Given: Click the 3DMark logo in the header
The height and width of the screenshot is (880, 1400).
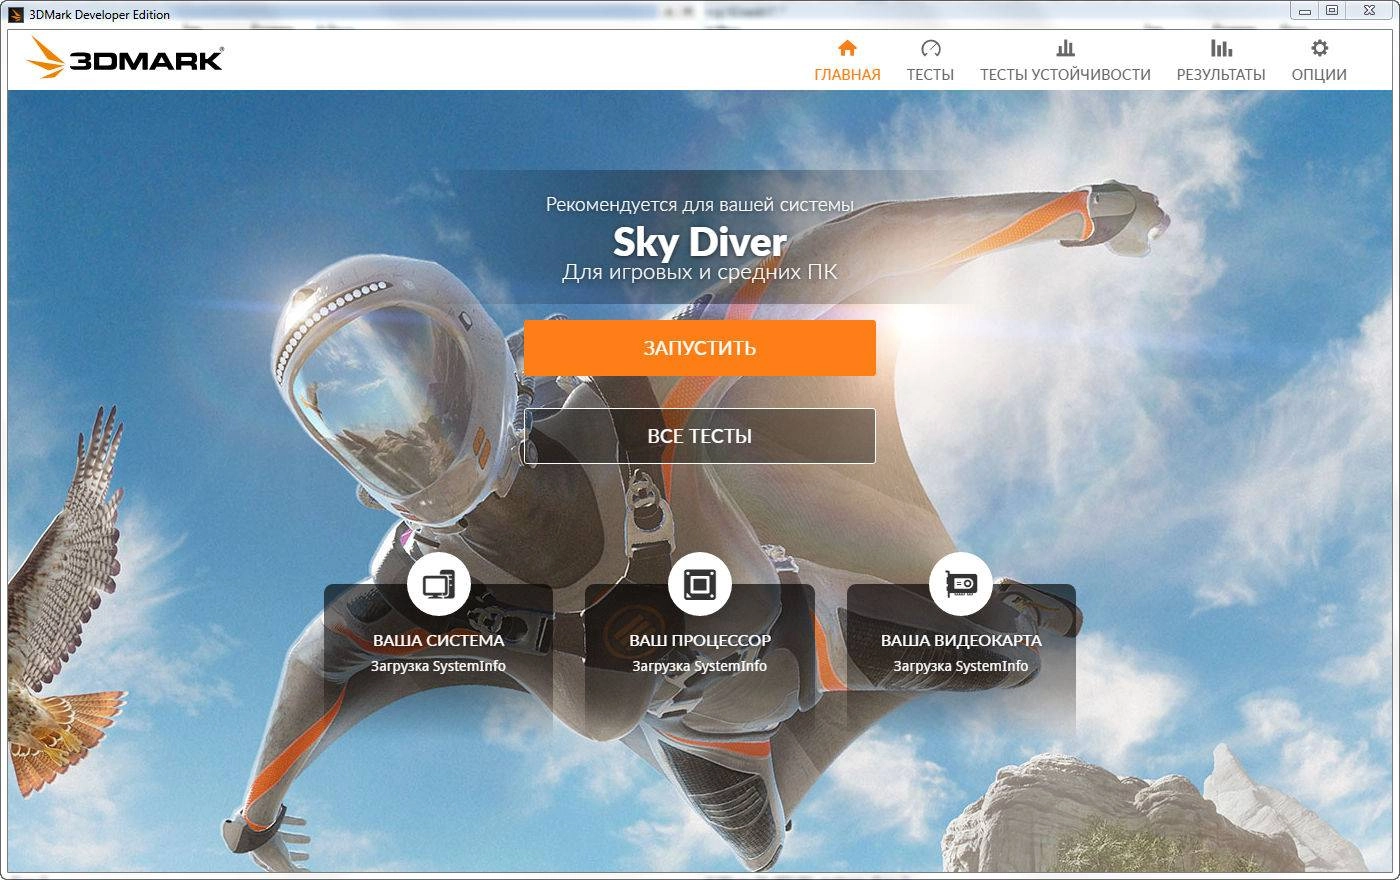Looking at the screenshot, I should pos(126,58).
